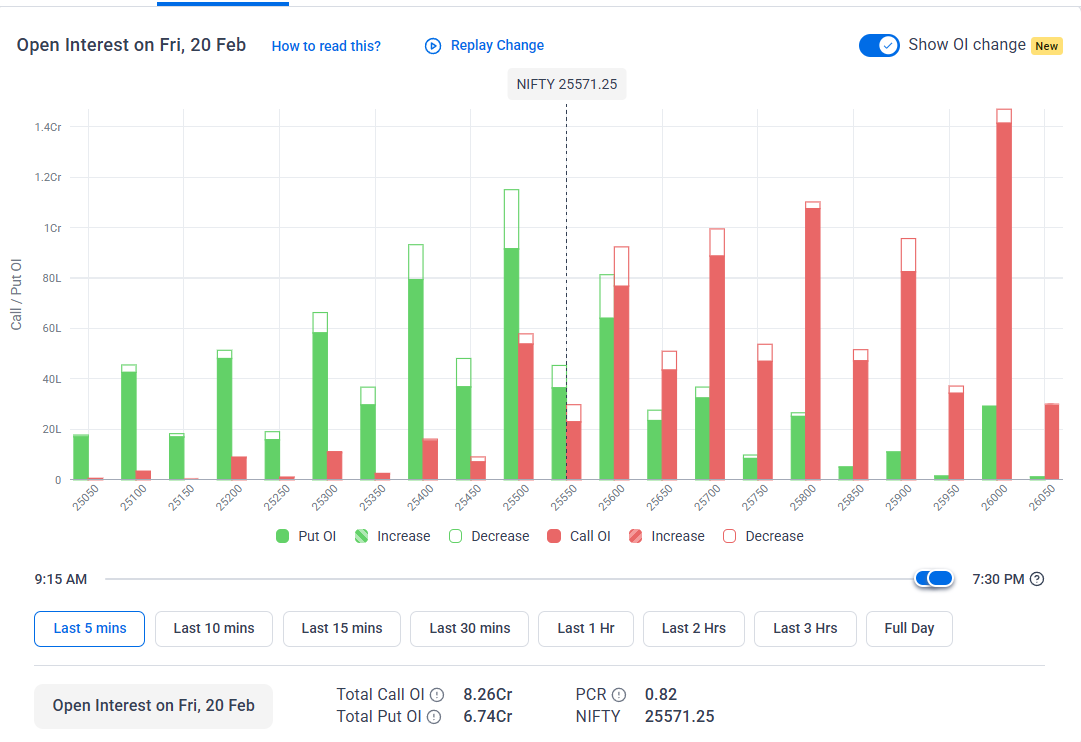This screenshot has height=742, width=1081.
Task: Select the Last 5 mins range
Action: tap(90, 628)
